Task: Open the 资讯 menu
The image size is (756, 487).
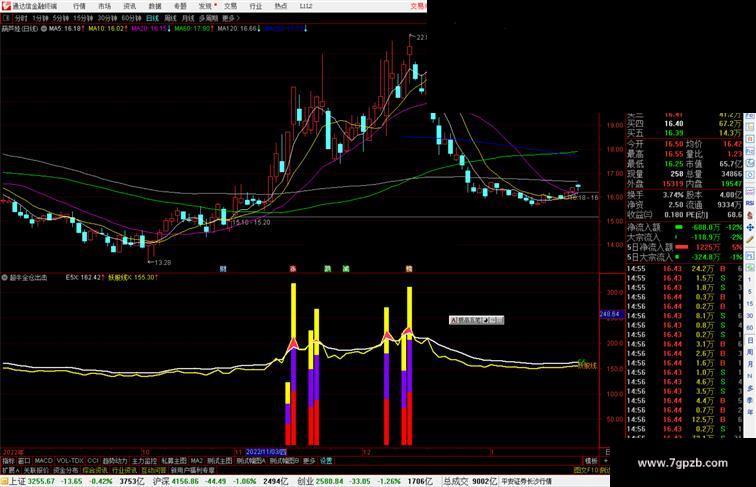Action: point(130,6)
